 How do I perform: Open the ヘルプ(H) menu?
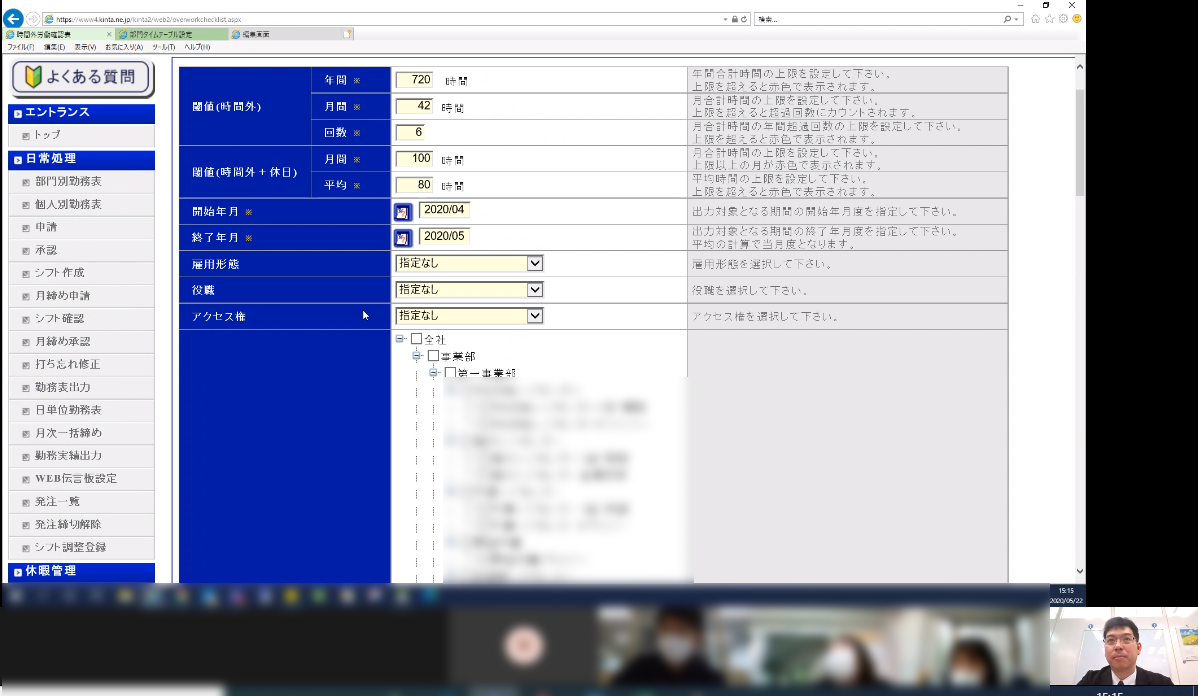[x=197, y=47]
